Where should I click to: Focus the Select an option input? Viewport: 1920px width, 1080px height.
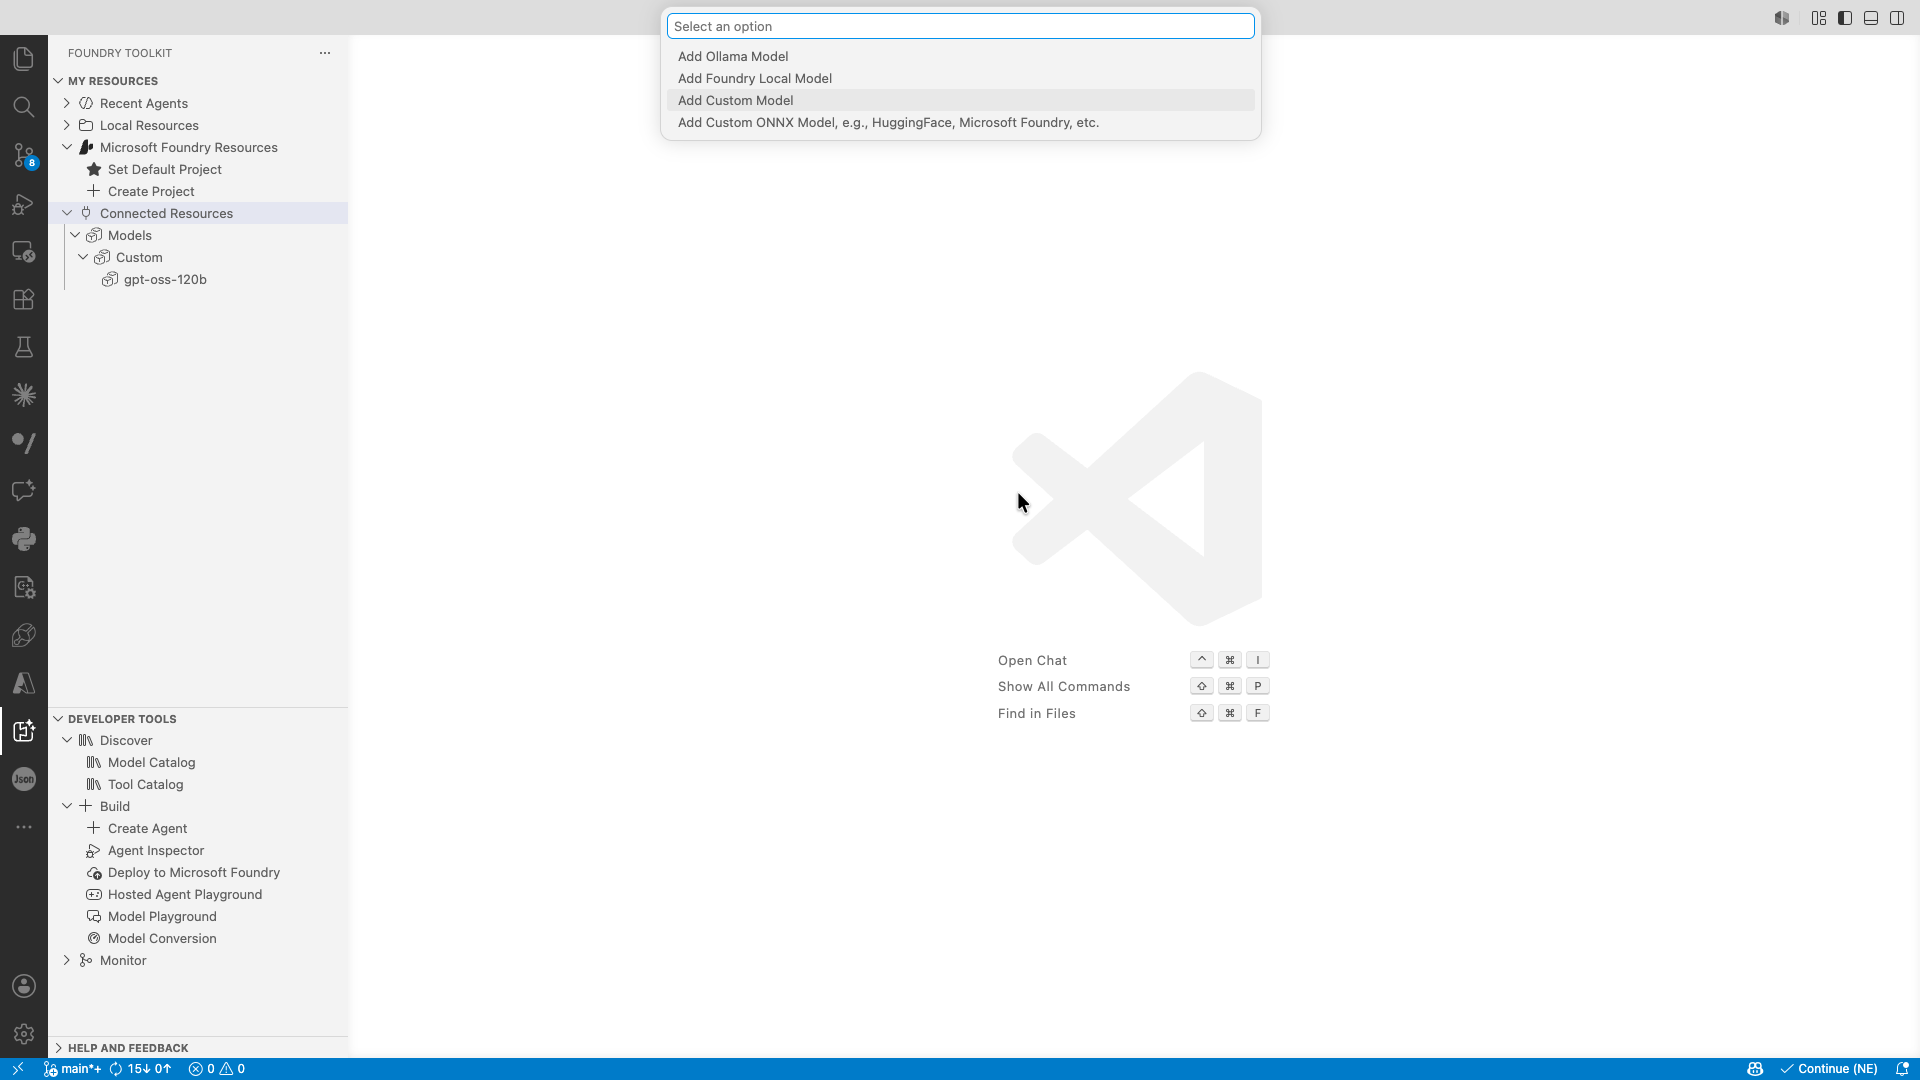pyautogui.click(x=960, y=26)
